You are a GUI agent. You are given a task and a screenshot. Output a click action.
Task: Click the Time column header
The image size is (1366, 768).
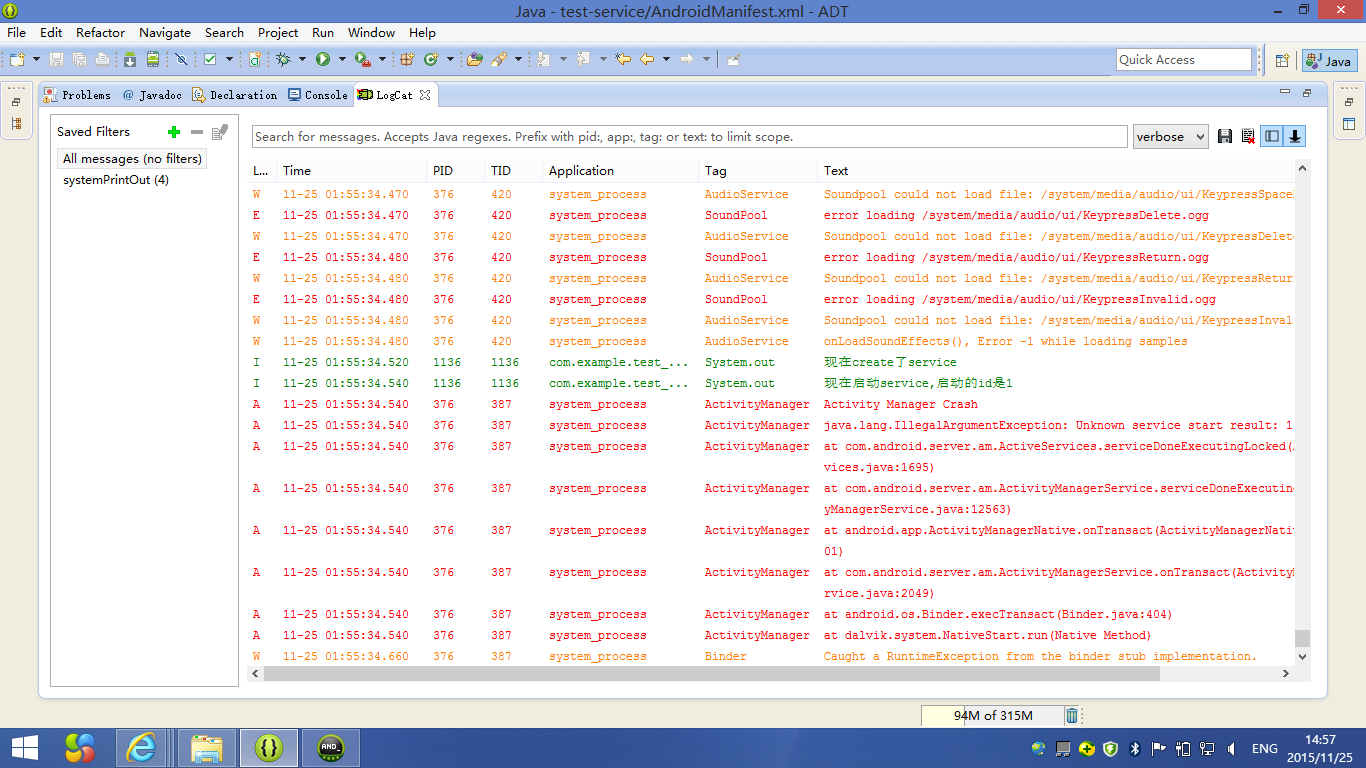click(x=351, y=171)
